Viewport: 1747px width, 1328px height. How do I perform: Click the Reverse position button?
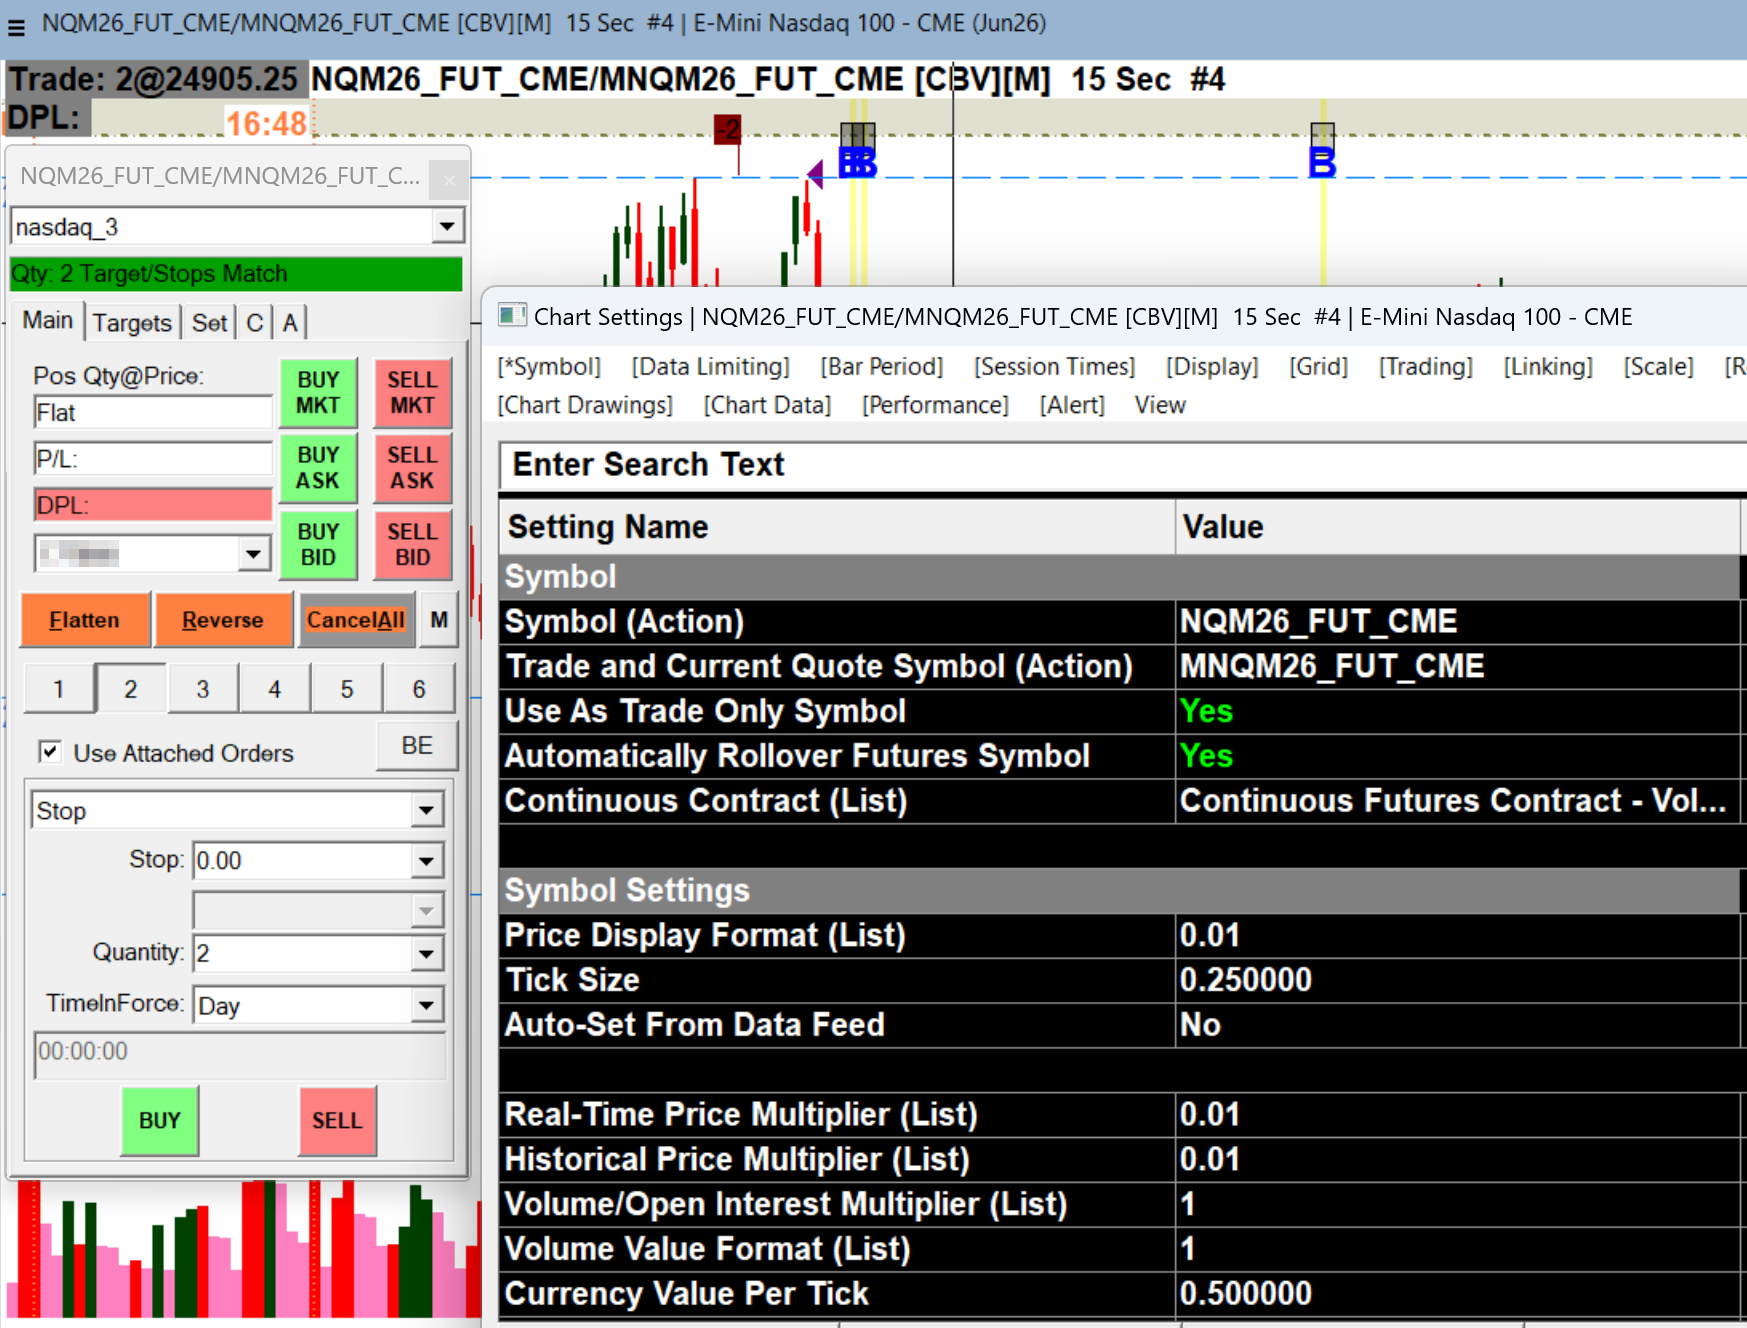click(223, 620)
